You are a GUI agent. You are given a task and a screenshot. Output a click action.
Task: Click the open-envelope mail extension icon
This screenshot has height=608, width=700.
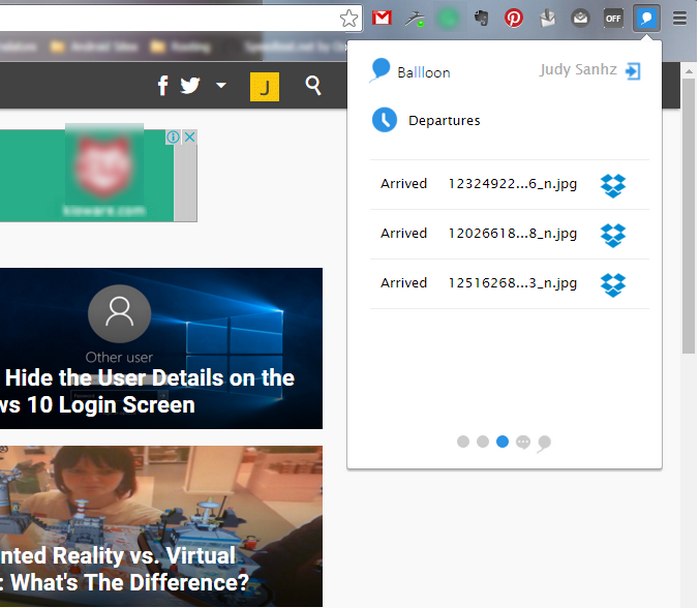click(580, 18)
